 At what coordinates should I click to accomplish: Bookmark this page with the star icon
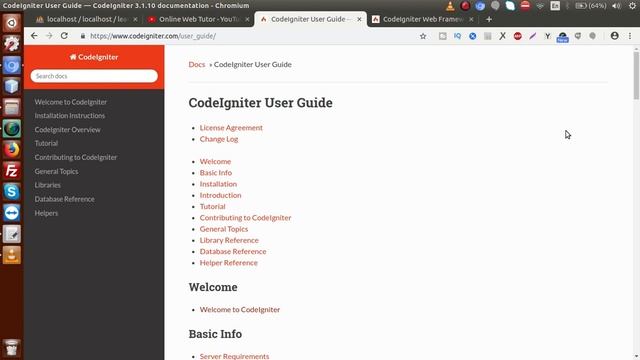423,36
